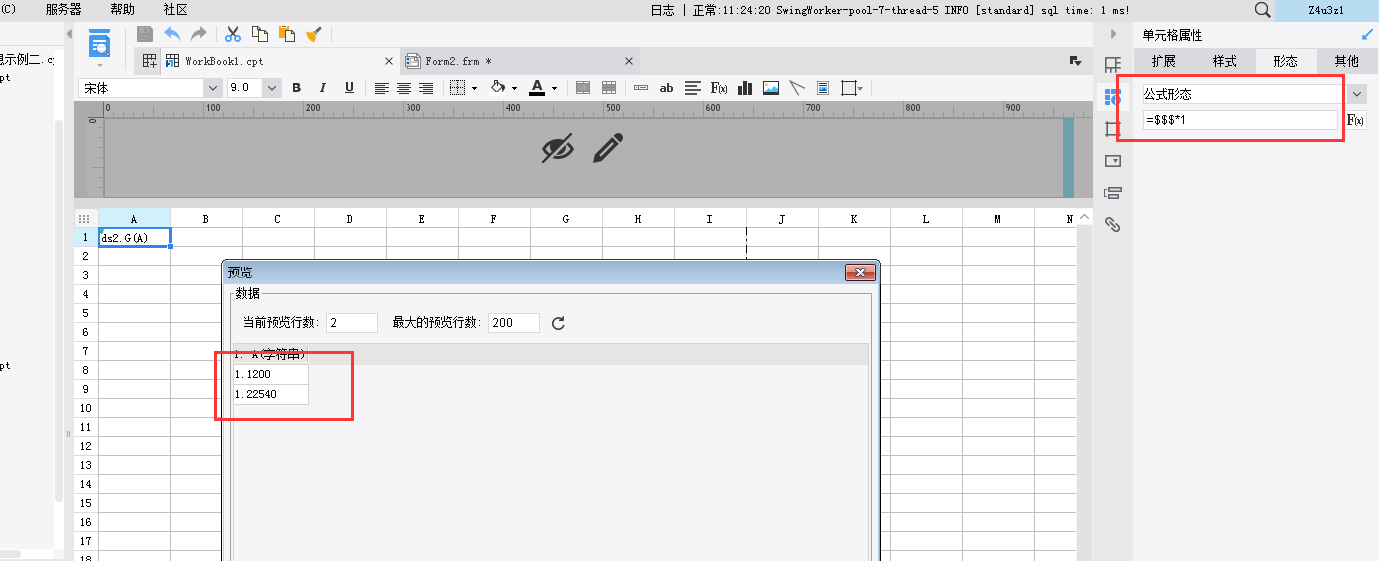Viewport: 1379px width, 561px height.
Task: Click the F(x) button beside the =$$$*1 field
Action: [1355, 120]
